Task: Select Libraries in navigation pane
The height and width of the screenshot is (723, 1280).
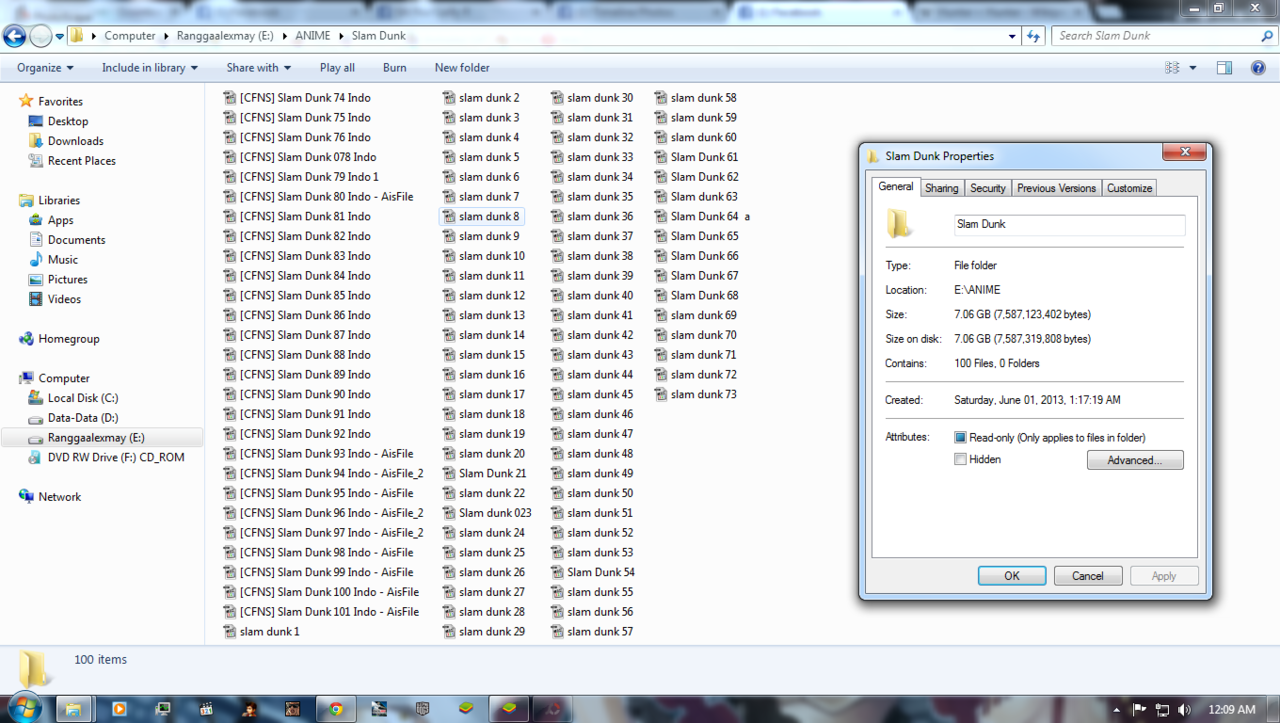Action: coord(59,200)
